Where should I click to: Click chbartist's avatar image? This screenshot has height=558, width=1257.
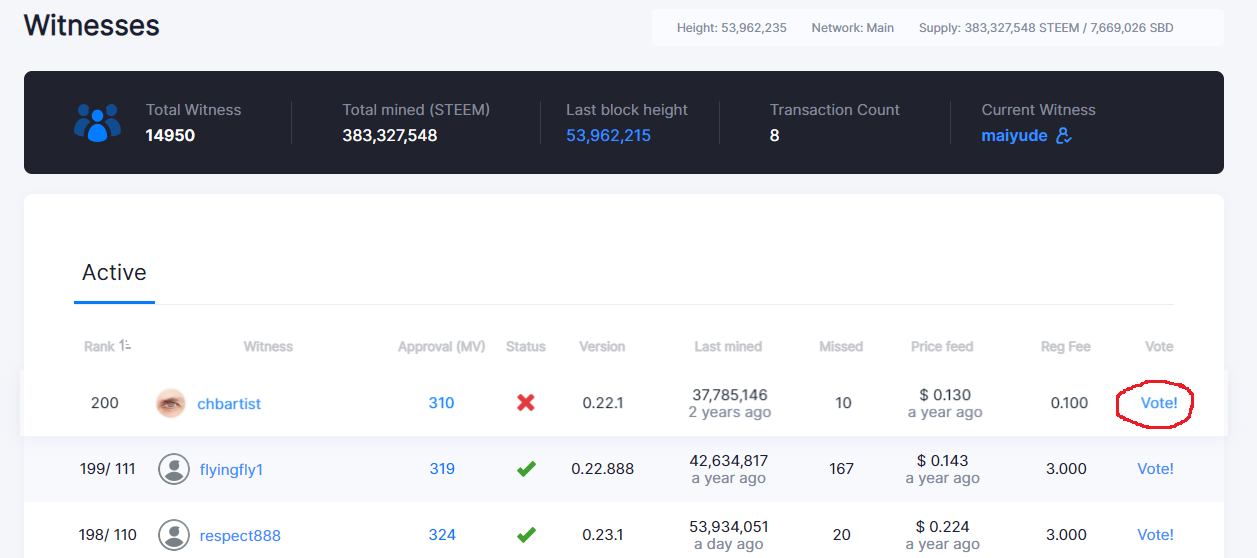[x=171, y=403]
